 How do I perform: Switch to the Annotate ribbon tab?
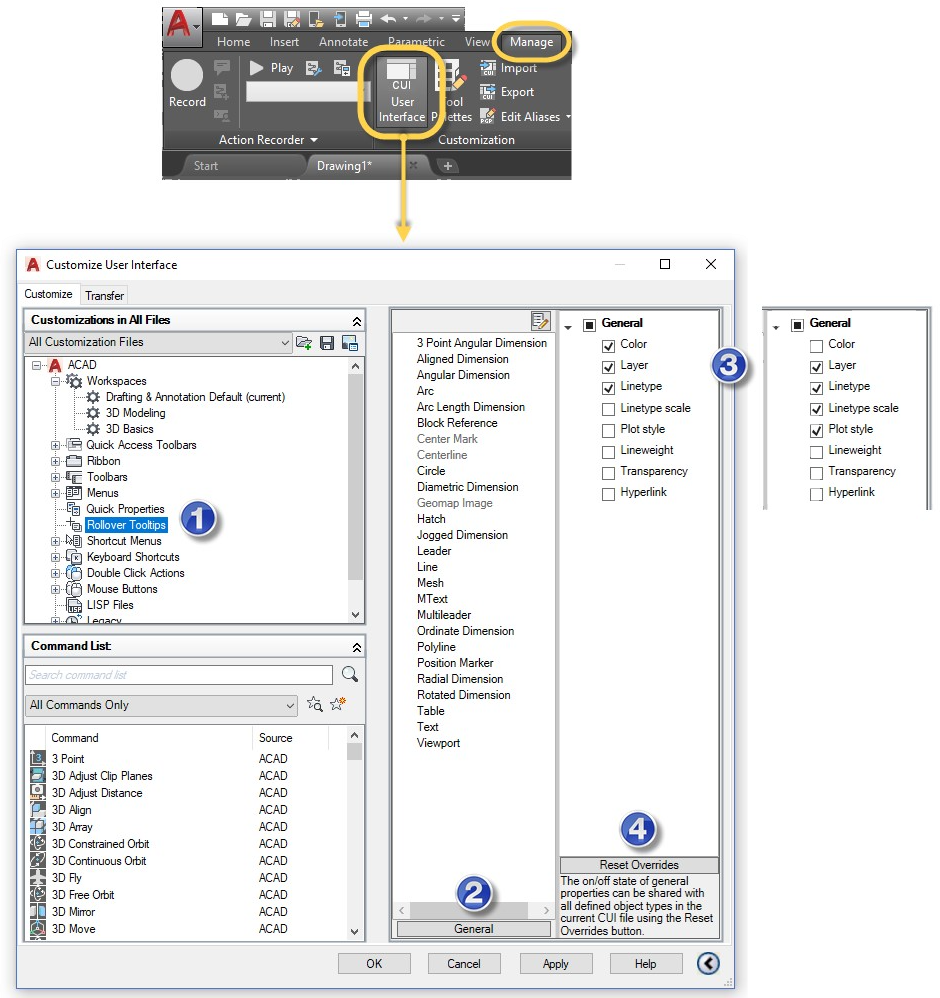(344, 42)
